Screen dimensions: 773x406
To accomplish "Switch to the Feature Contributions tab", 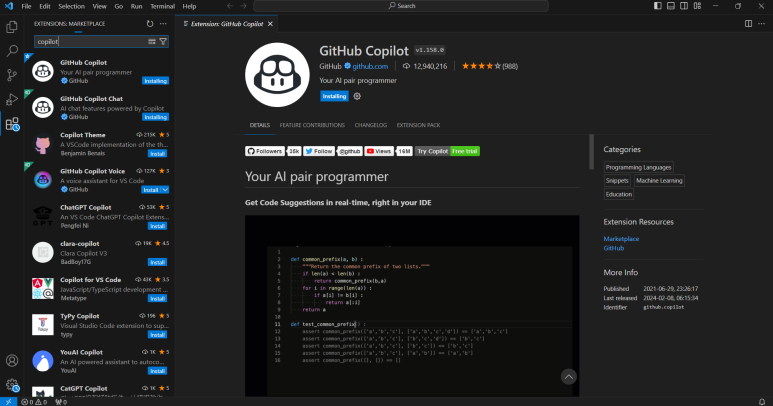I will tap(312, 125).
